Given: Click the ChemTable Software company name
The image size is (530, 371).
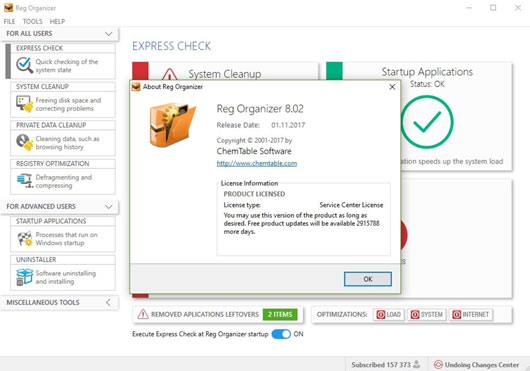Looking at the screenshot, I should (x=254, y=151).
